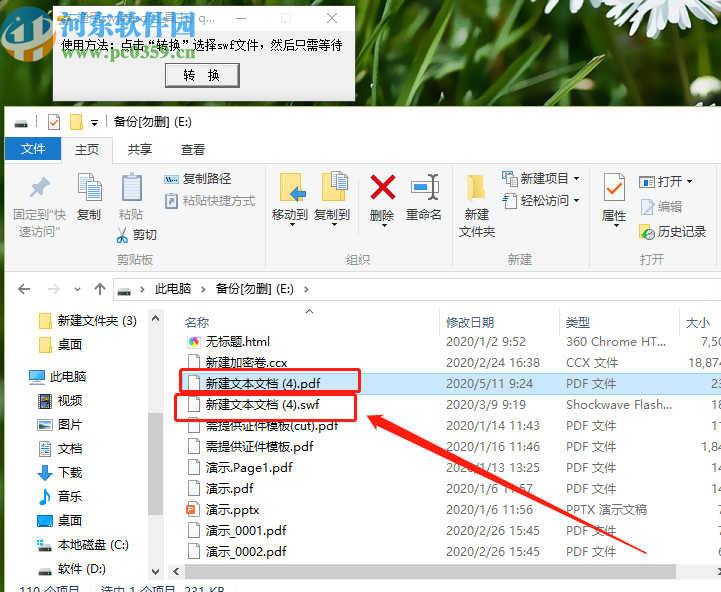Screen dimensions: 721x592
Task: Click the quick access properties checkmark icon
Action: [x=54, y=122]
